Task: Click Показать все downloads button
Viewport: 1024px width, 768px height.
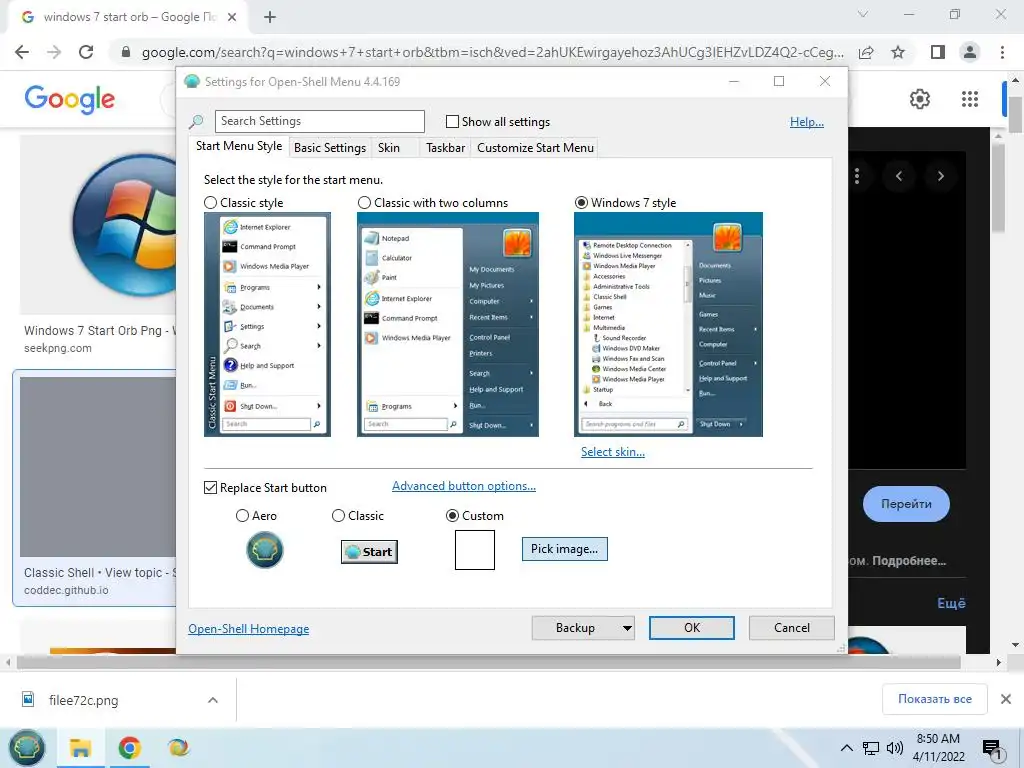Action: pos(935,699)
